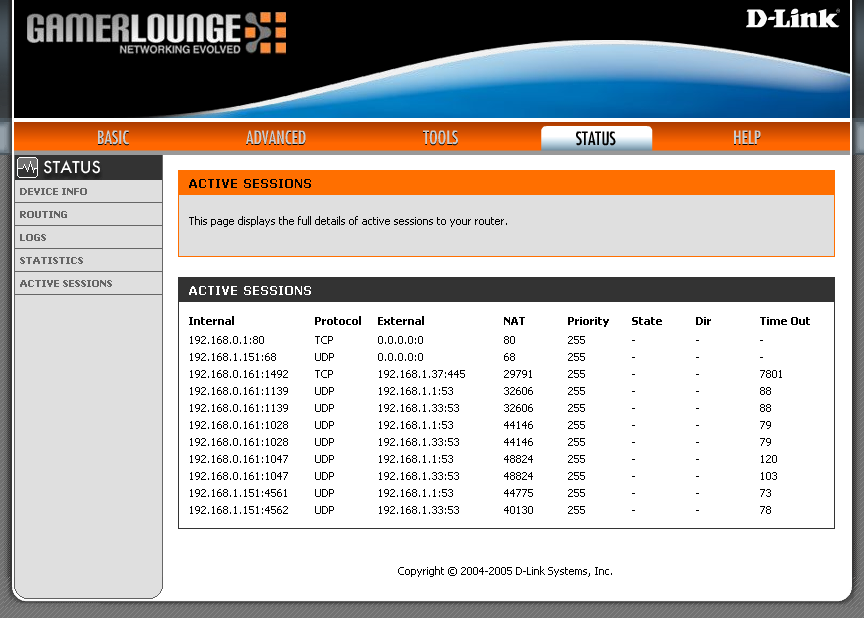Open Routing page in sidebar
The height and width of the screenshot is (618, 864).
tap(88, 214)
